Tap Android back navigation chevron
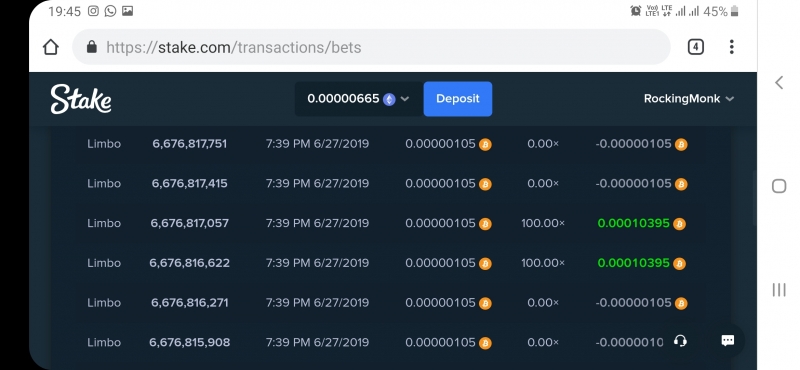This screenshot has height=370, width=800. click(x=779, y=82)
